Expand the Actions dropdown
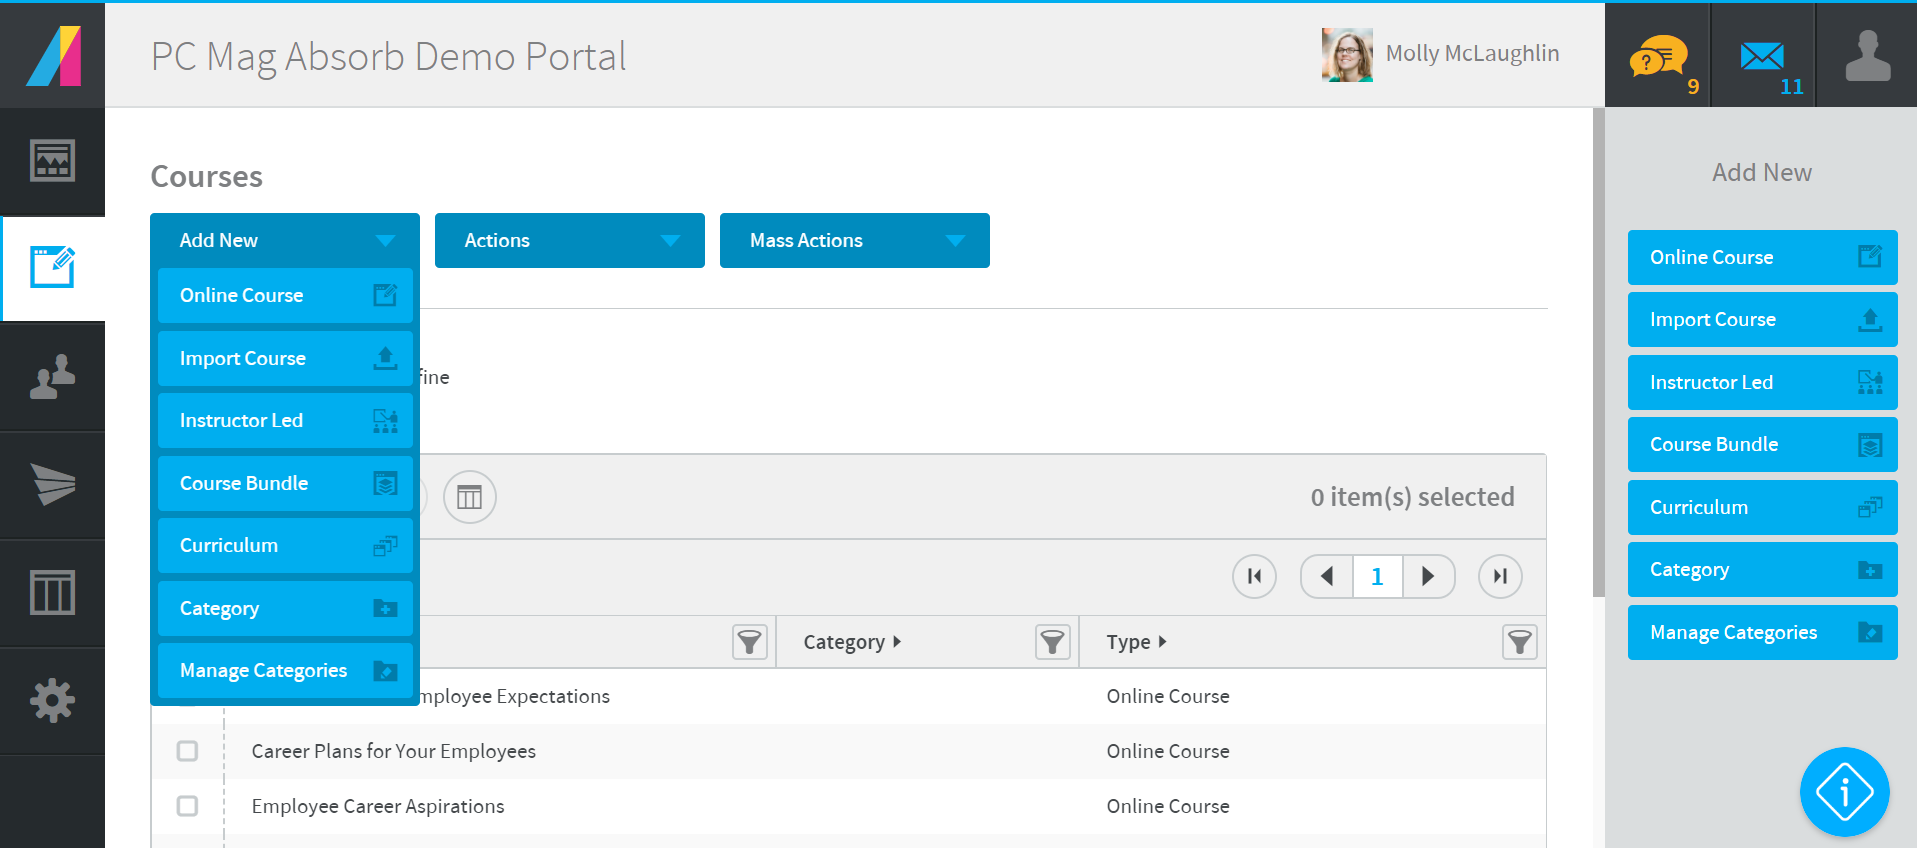 point(569,240)
